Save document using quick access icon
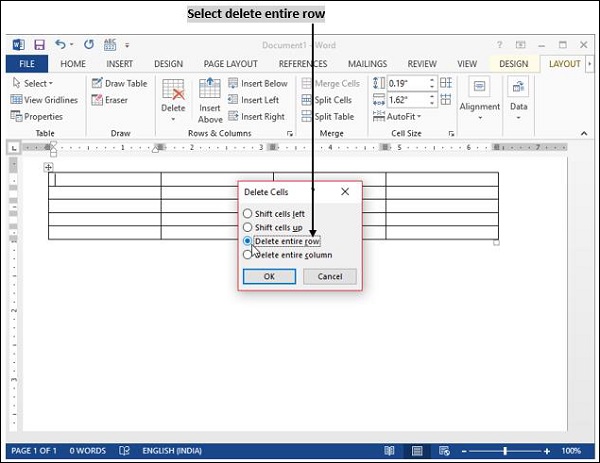Viewport: 600px width, 463px height. pos(40,45)
